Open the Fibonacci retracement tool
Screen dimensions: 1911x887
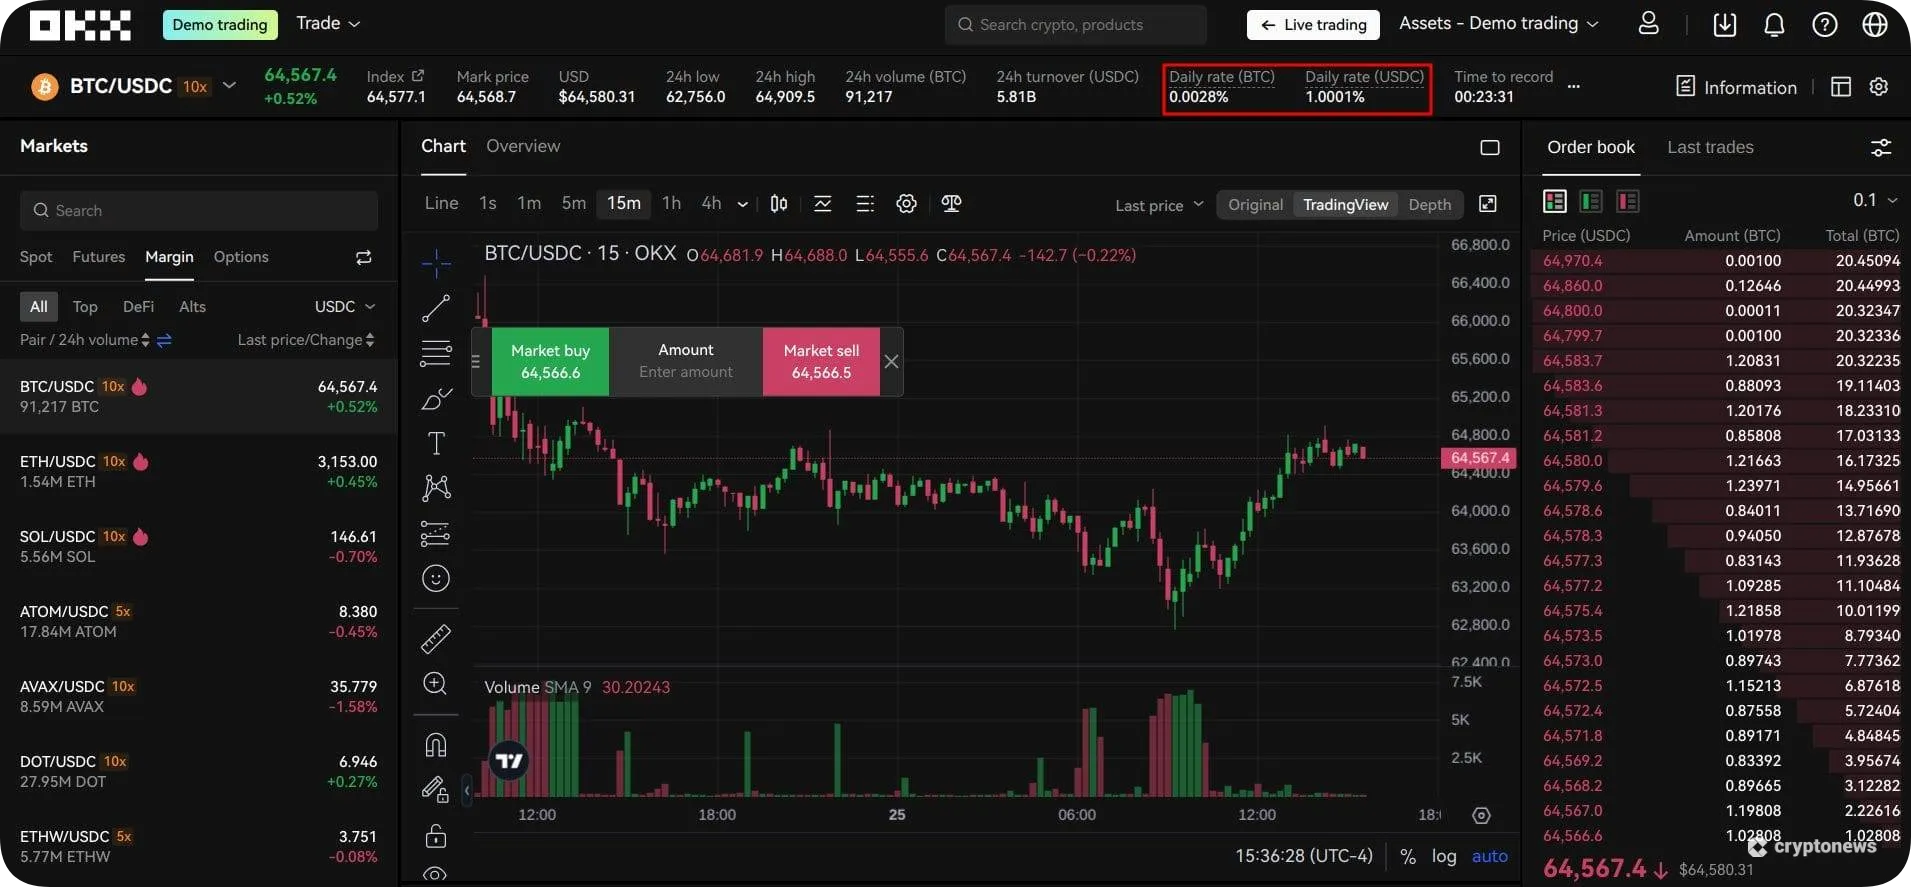436,353
